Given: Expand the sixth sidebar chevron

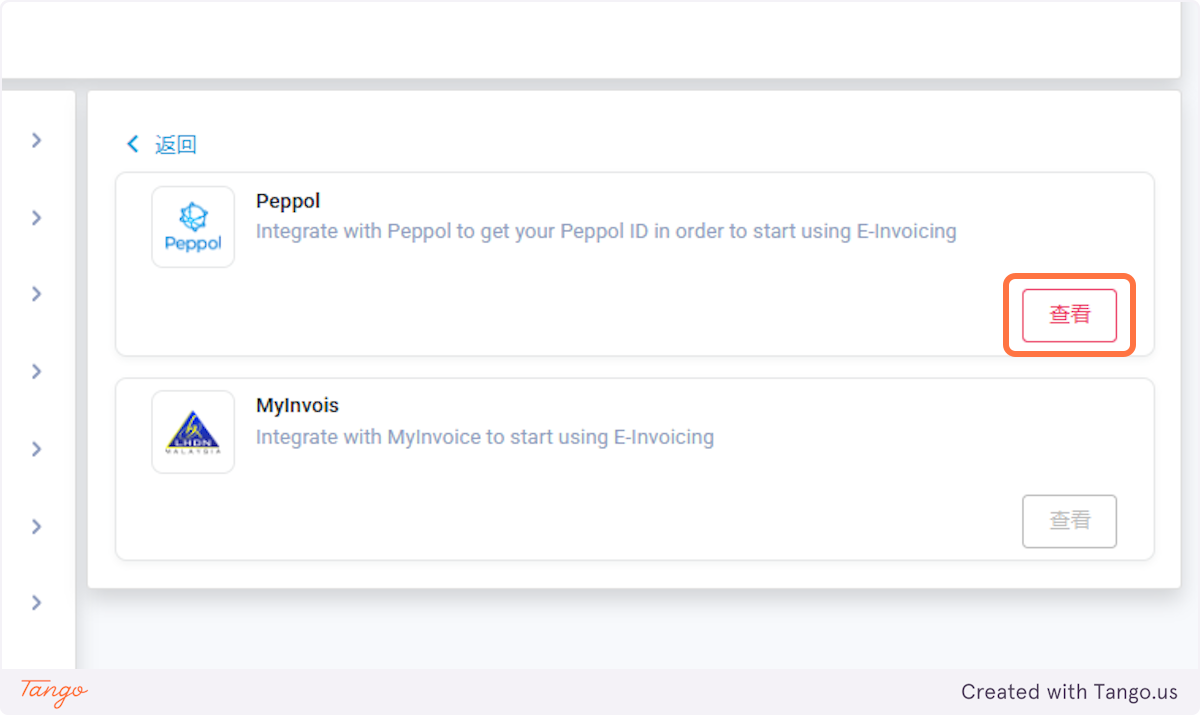Looking at the screenshot, I should (37, 526).
